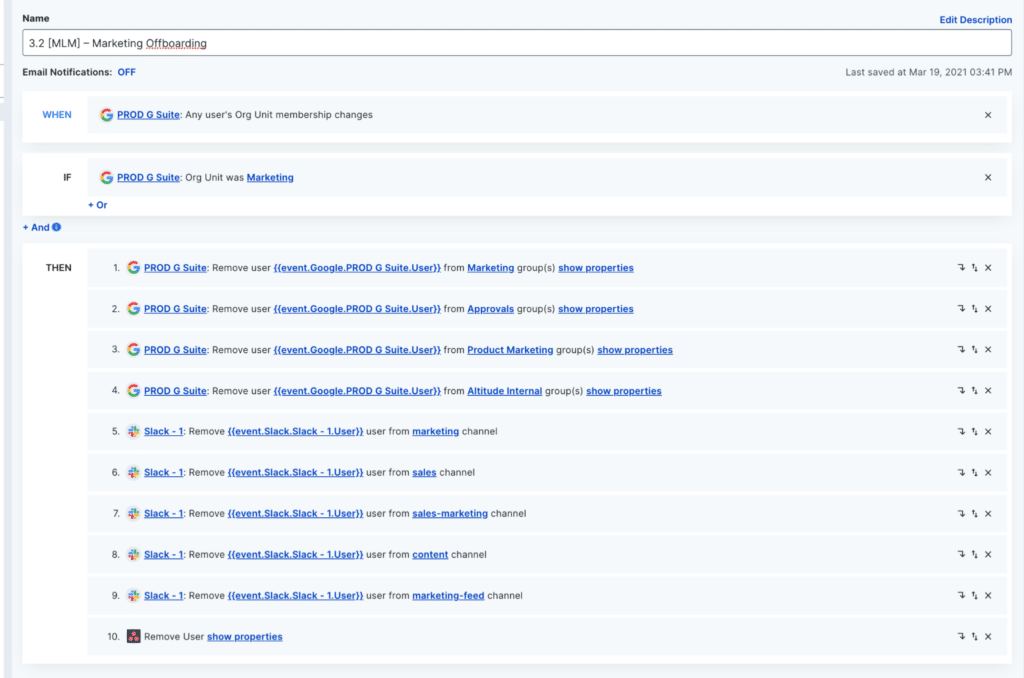Add an And condition group
This screenshot has height=678, width=1024.
coord(36,227)
